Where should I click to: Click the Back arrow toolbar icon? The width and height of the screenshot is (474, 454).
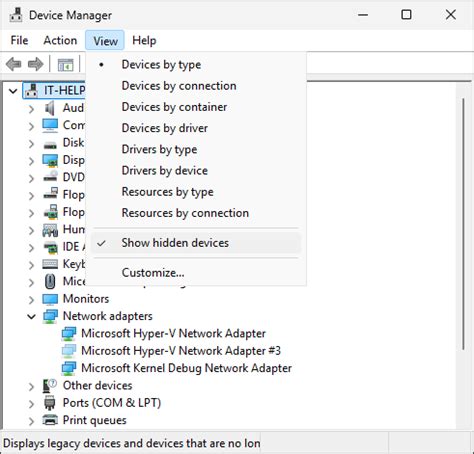coord(14,64)
